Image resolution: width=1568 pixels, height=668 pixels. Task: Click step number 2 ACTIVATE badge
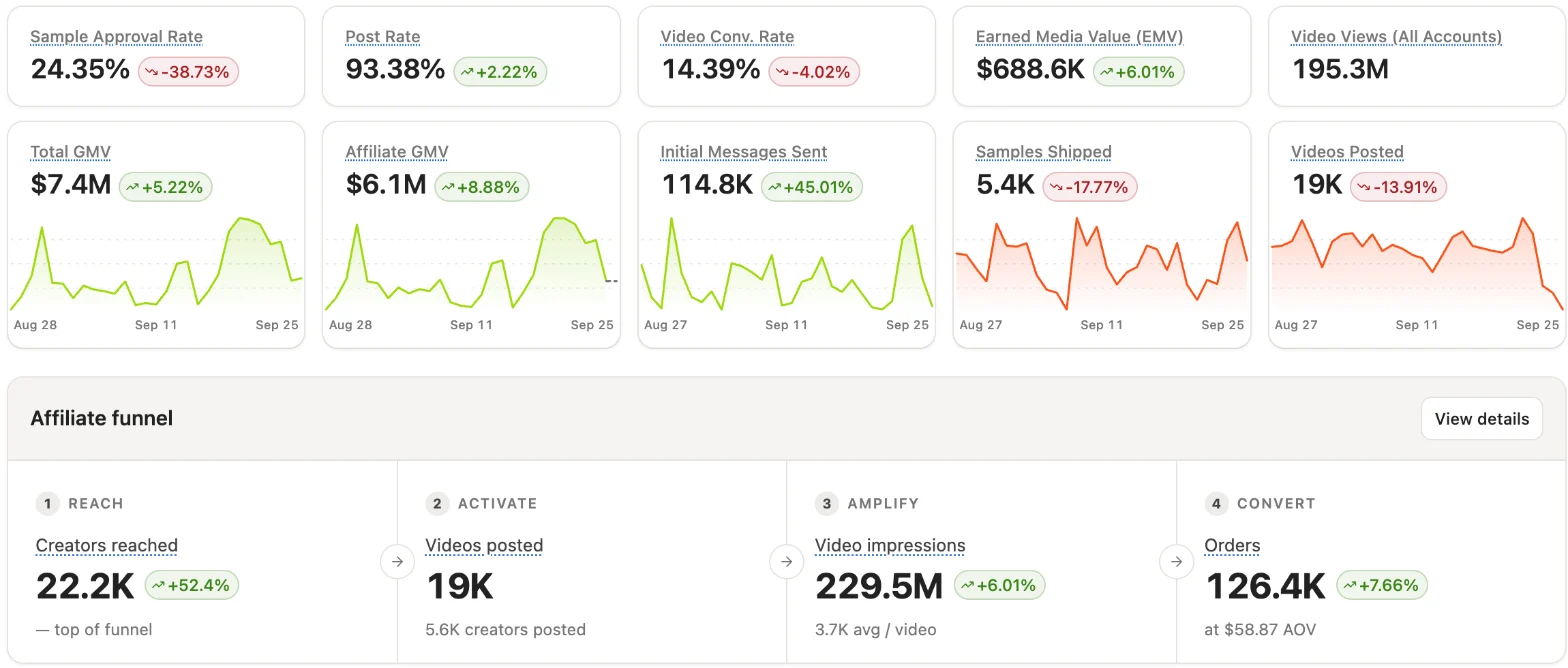point(437,504)
